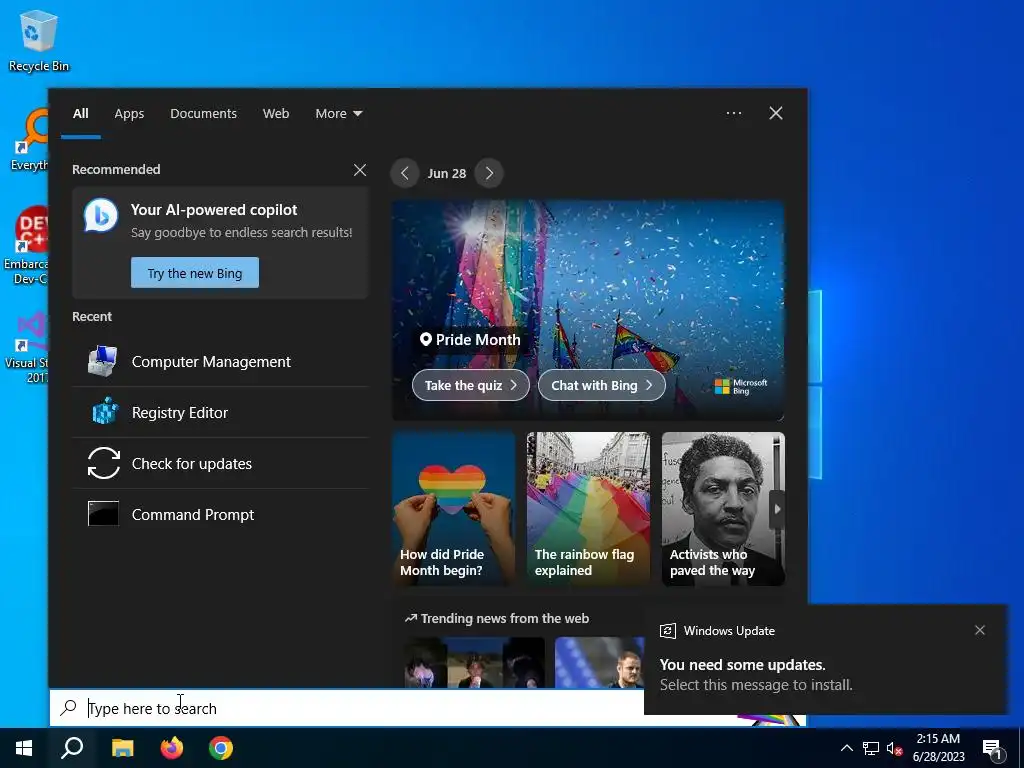The image size is (1024, 768).
Task: Open Visual Studio 2017 desktop shortcut
Action: [x=26, y=348]
